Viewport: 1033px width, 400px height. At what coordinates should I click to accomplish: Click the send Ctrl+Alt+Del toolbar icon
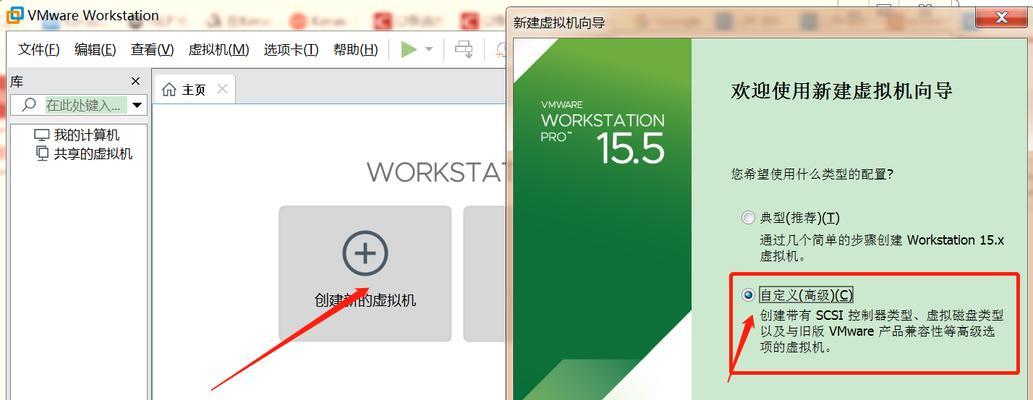coord(464,49)
